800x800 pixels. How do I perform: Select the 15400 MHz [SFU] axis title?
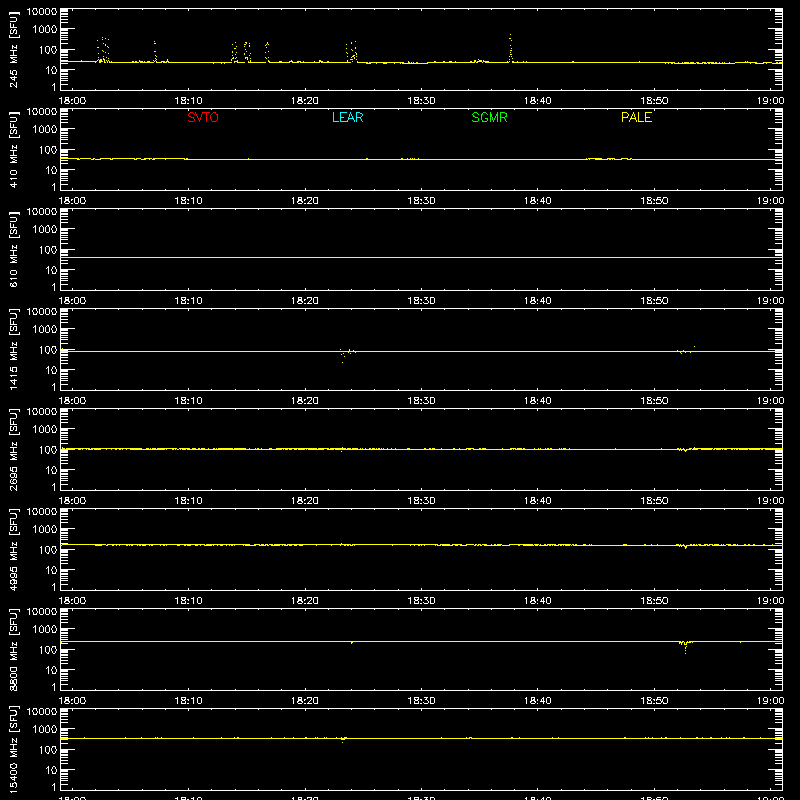(13, 750)
